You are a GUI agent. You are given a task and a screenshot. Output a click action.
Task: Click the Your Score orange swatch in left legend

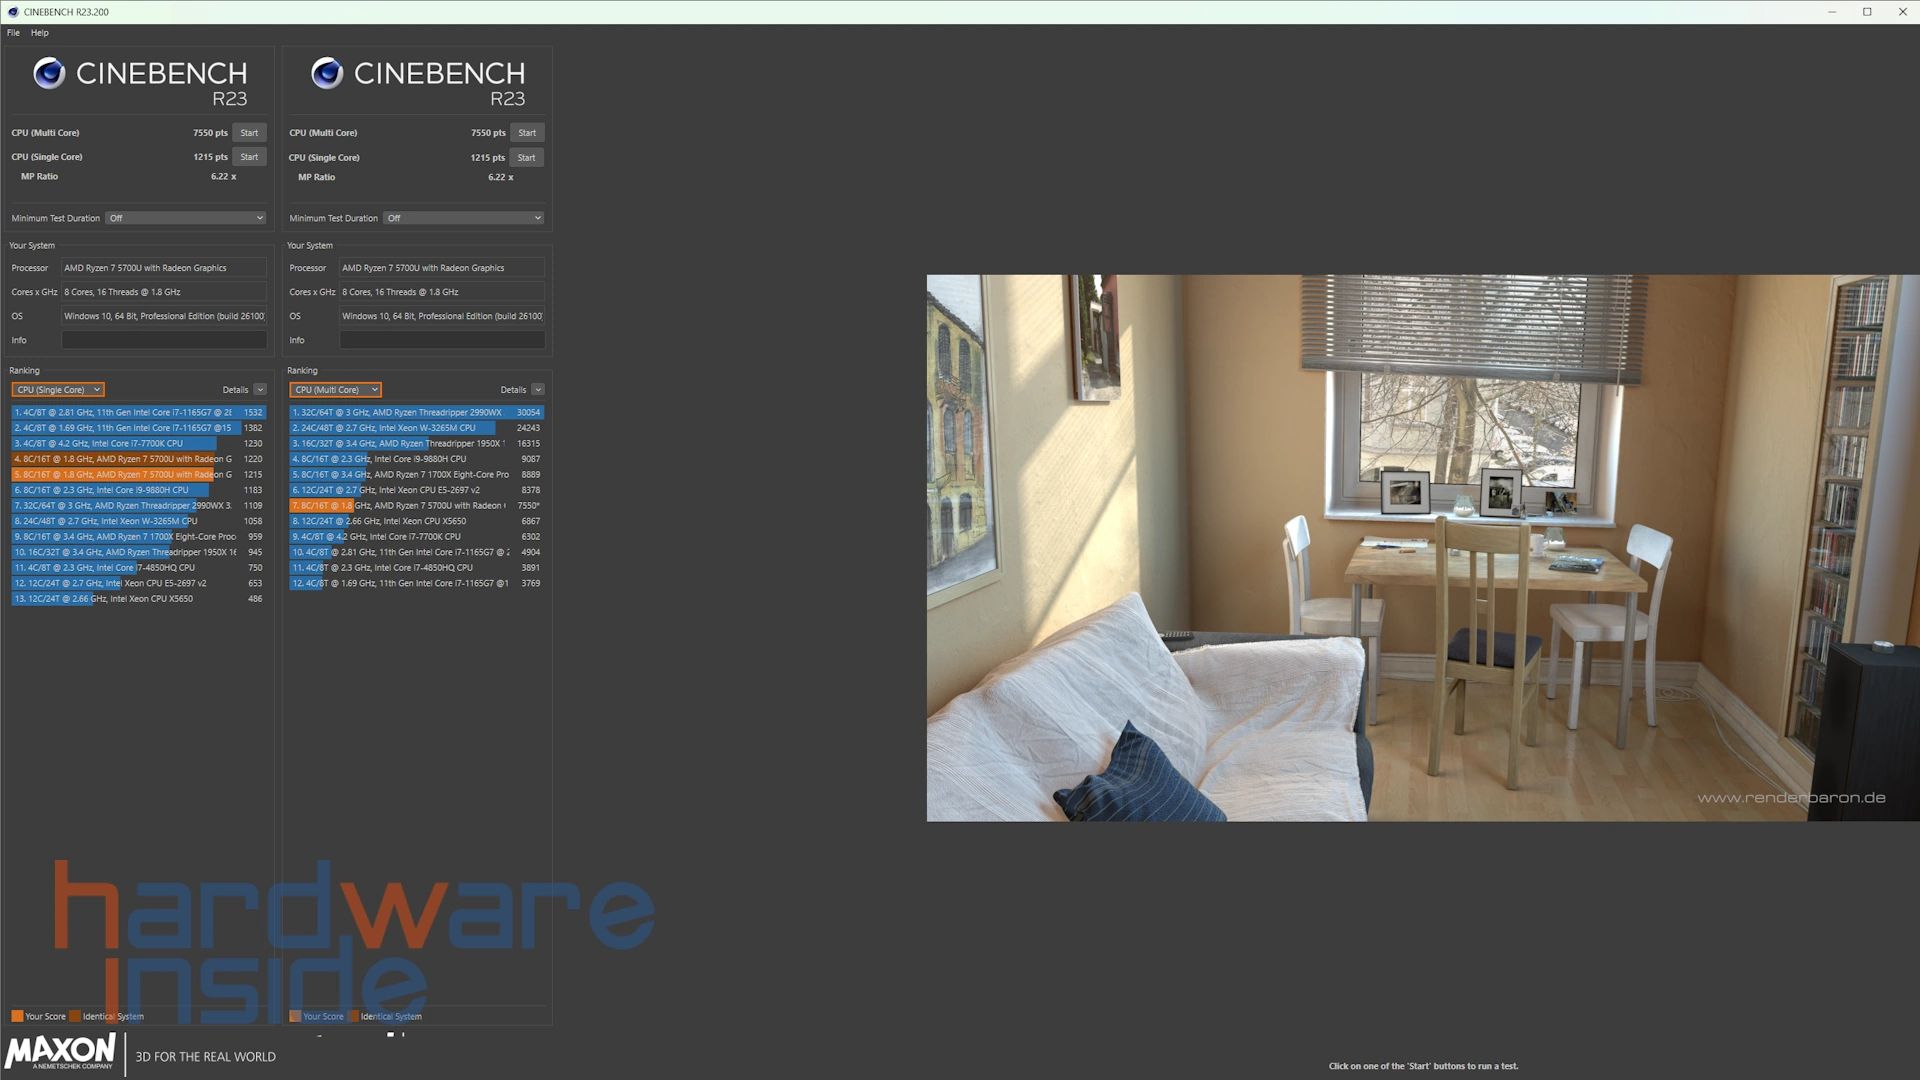coord(17,1016)
